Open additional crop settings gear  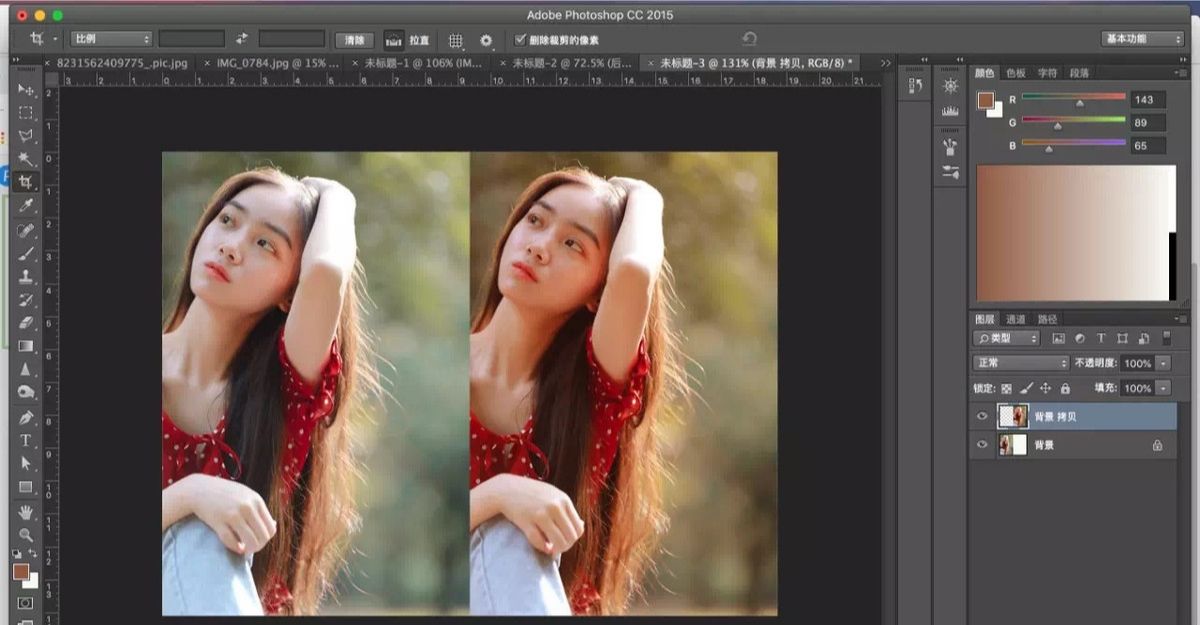486,40
